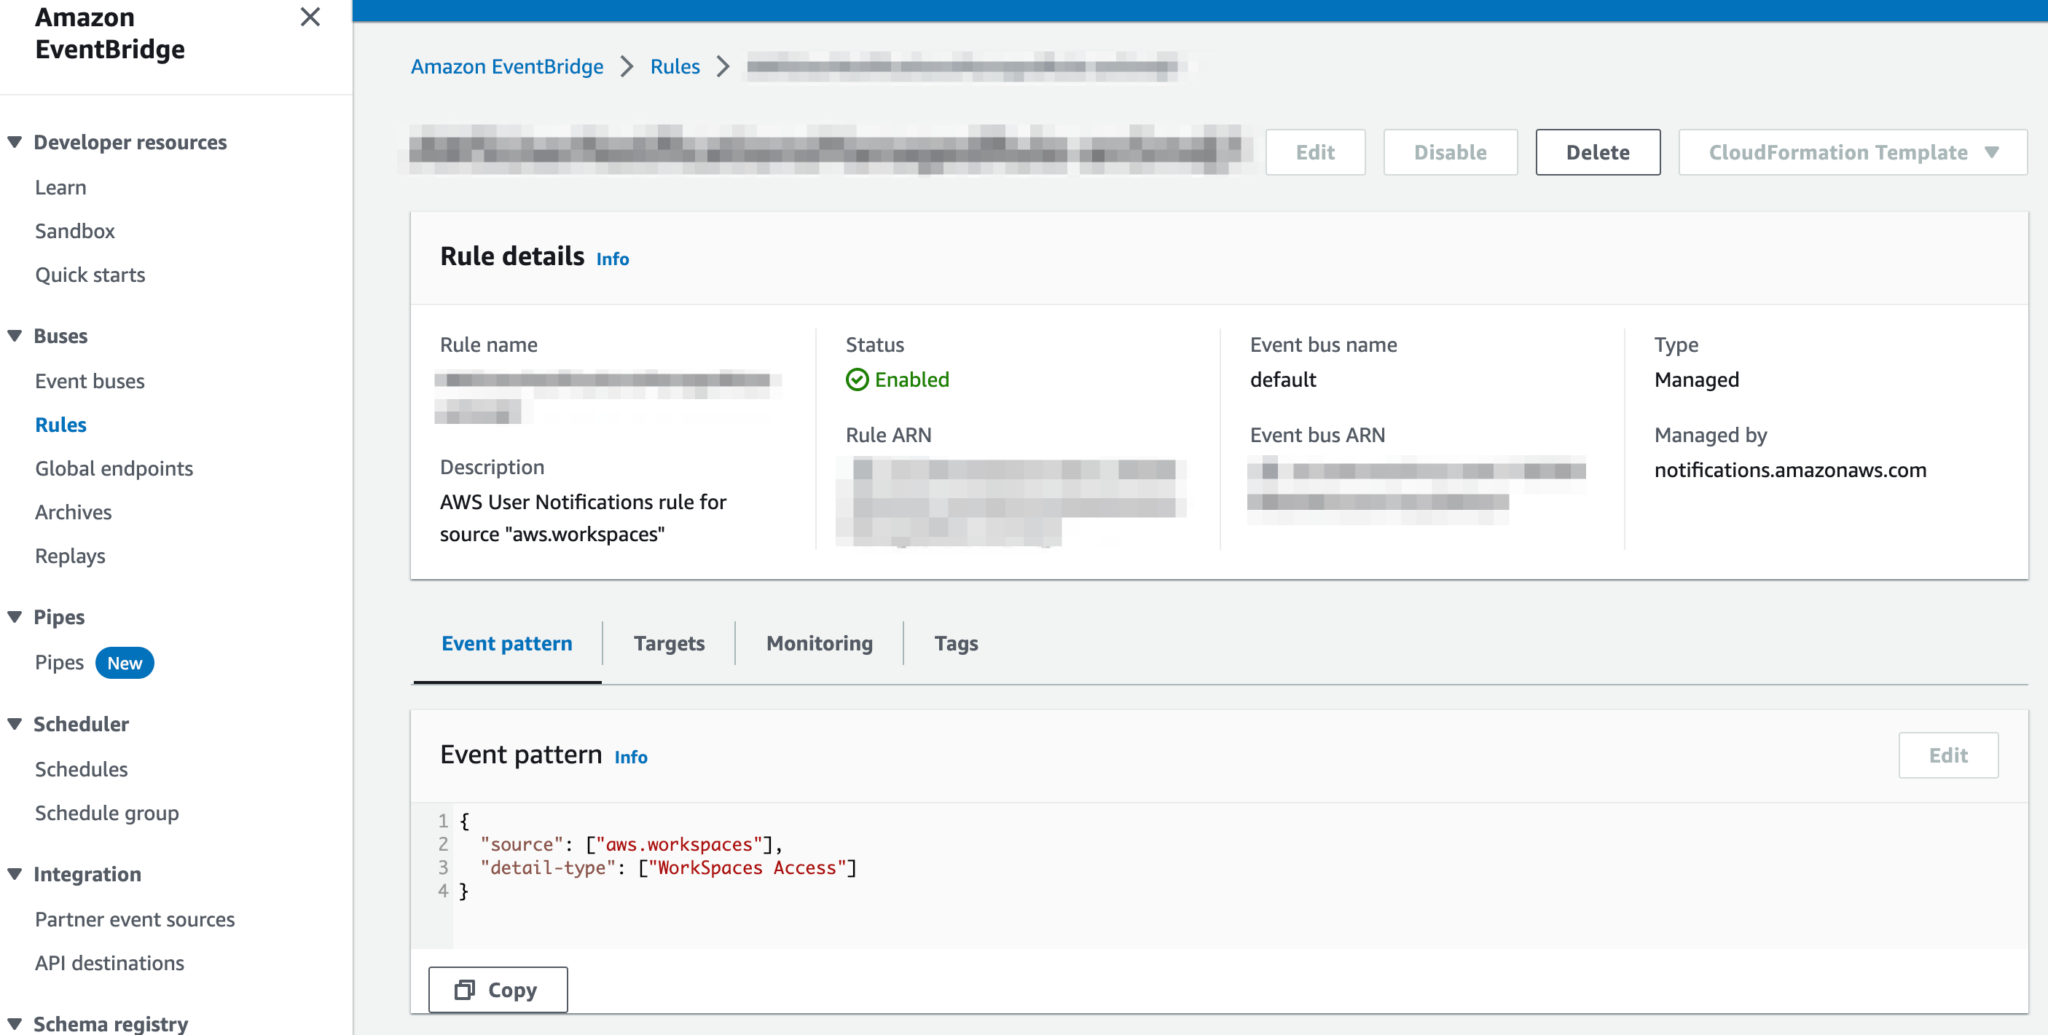The image size is (2048, 1035).
Task: Click the green Enabled status checkmark
Action: click(858, 380)
